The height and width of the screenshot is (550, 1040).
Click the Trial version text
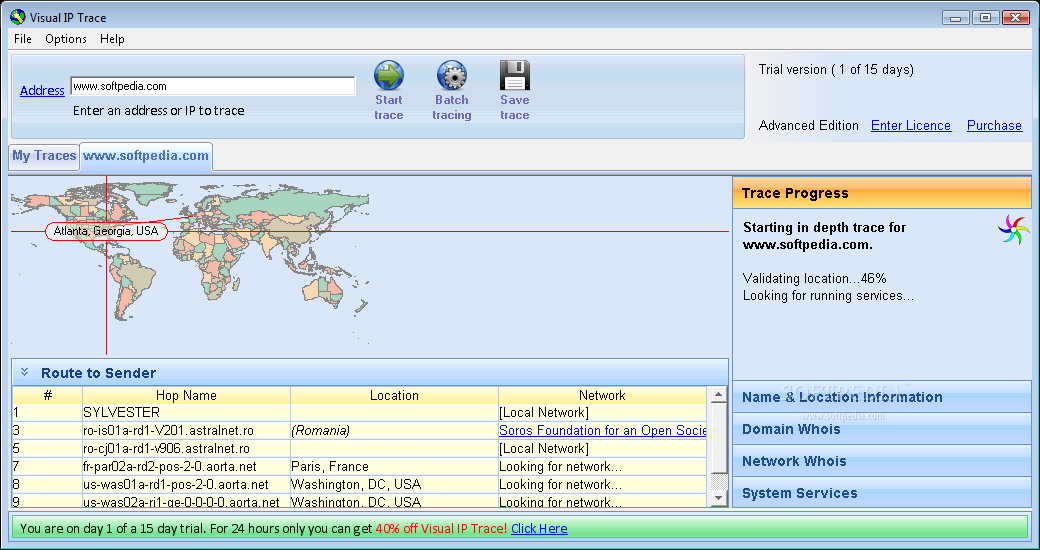[x=836, y=69]
